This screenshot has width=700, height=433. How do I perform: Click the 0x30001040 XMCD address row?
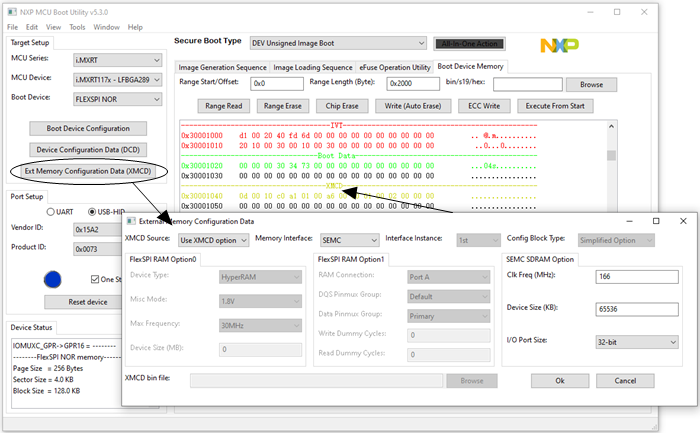[x=358, y=196]
